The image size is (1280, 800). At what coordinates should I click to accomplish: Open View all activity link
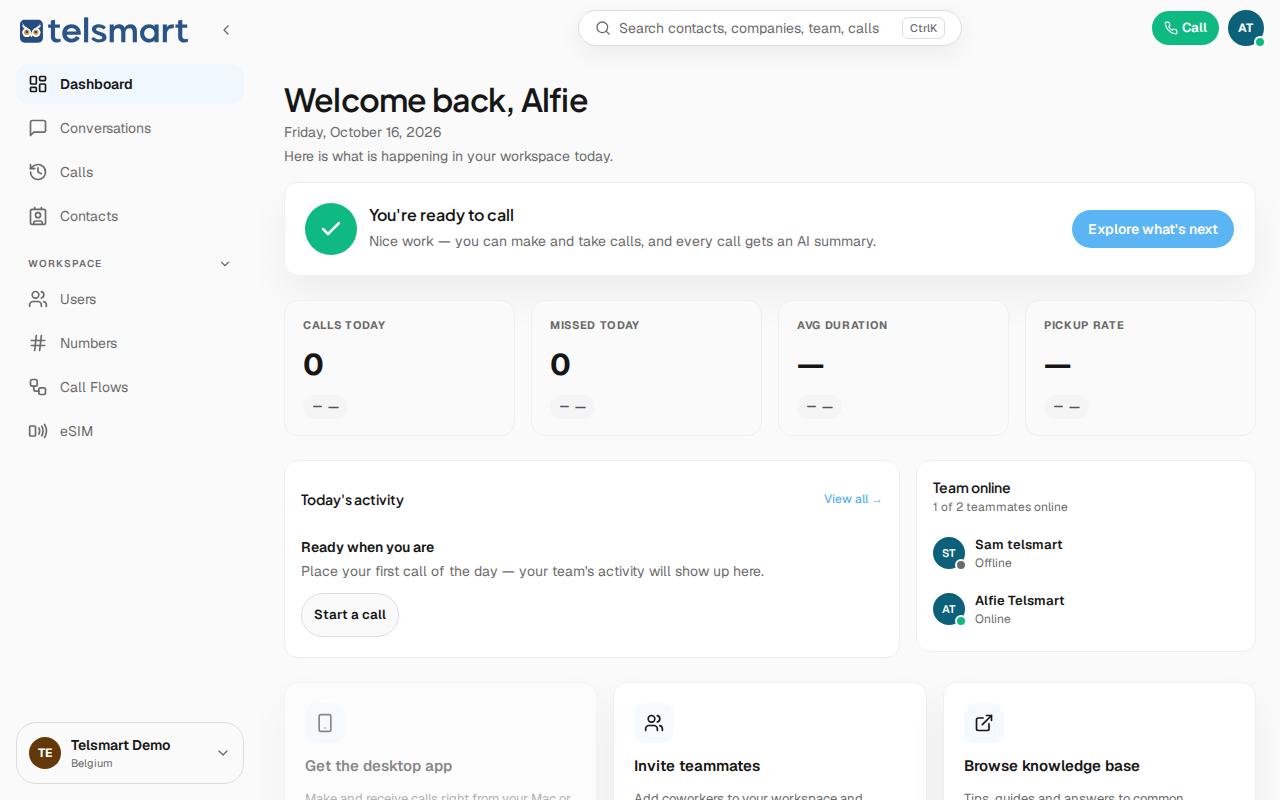point(852,499)
